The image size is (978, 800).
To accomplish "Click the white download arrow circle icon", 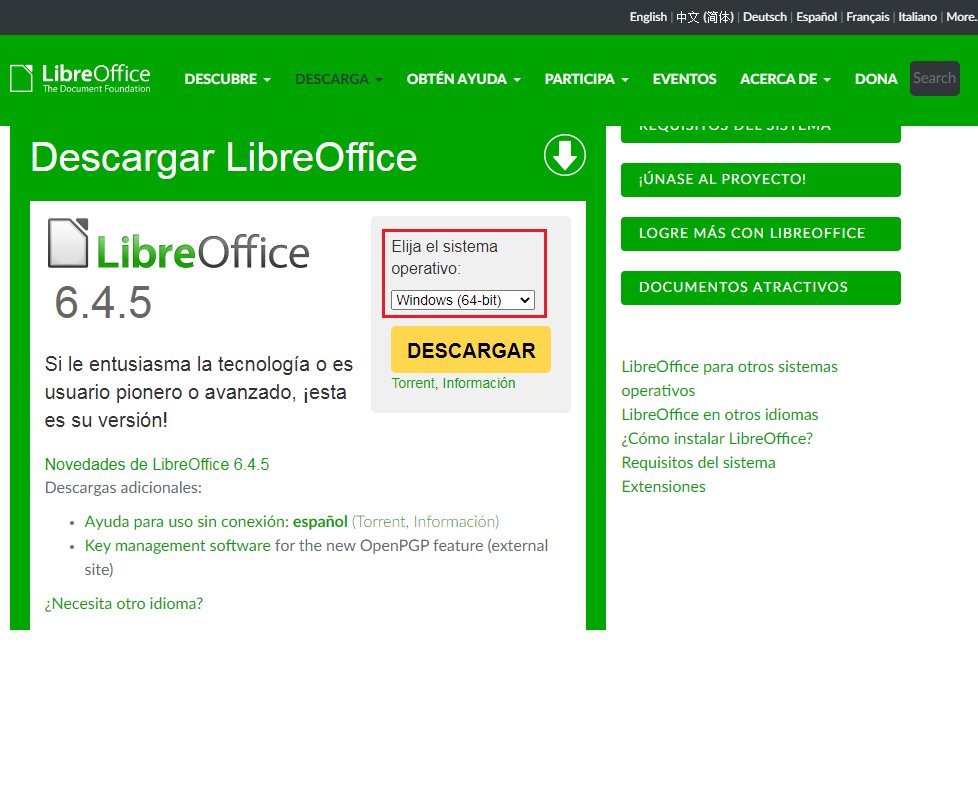I will (564, 155).
